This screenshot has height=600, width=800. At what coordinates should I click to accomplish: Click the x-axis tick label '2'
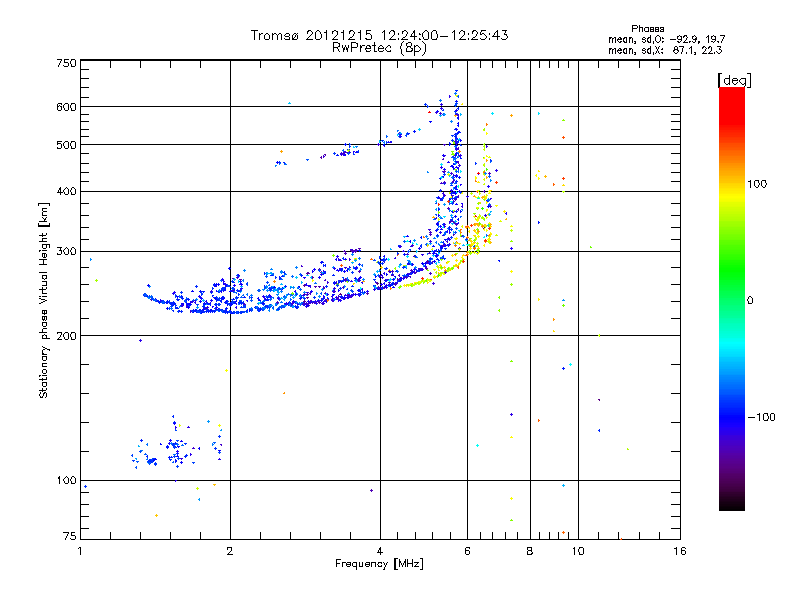230,551
